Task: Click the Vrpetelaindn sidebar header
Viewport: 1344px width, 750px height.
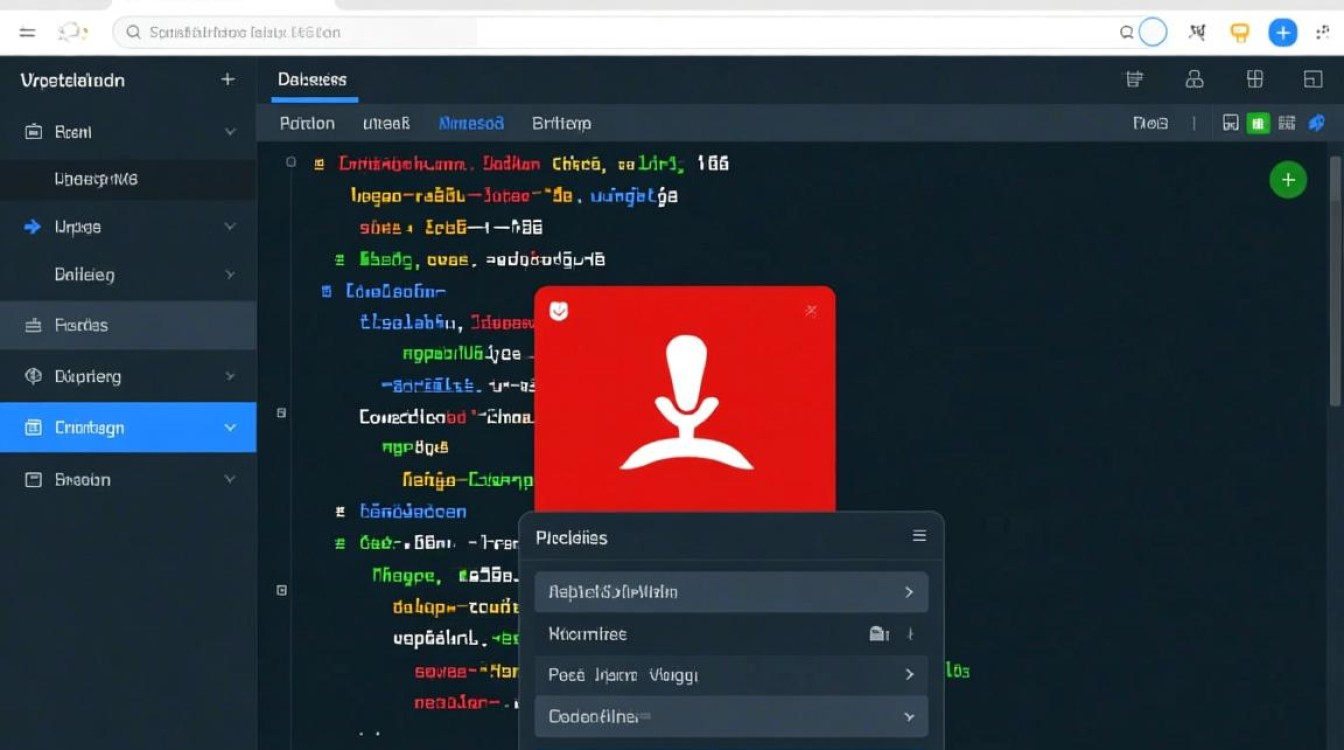Action: [x=72, y=80]
